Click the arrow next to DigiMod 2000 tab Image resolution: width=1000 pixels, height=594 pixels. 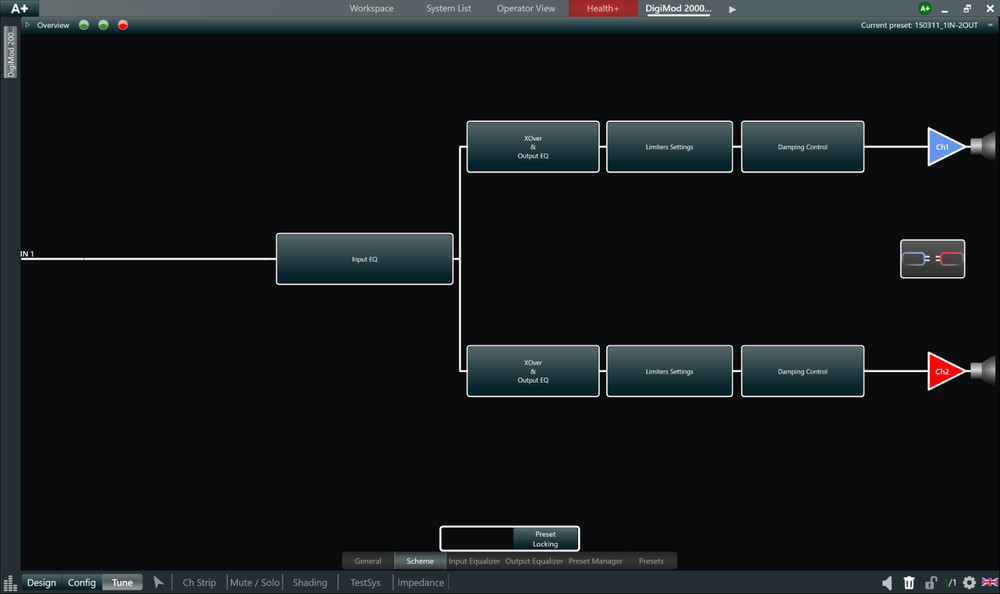pos(732,9)
